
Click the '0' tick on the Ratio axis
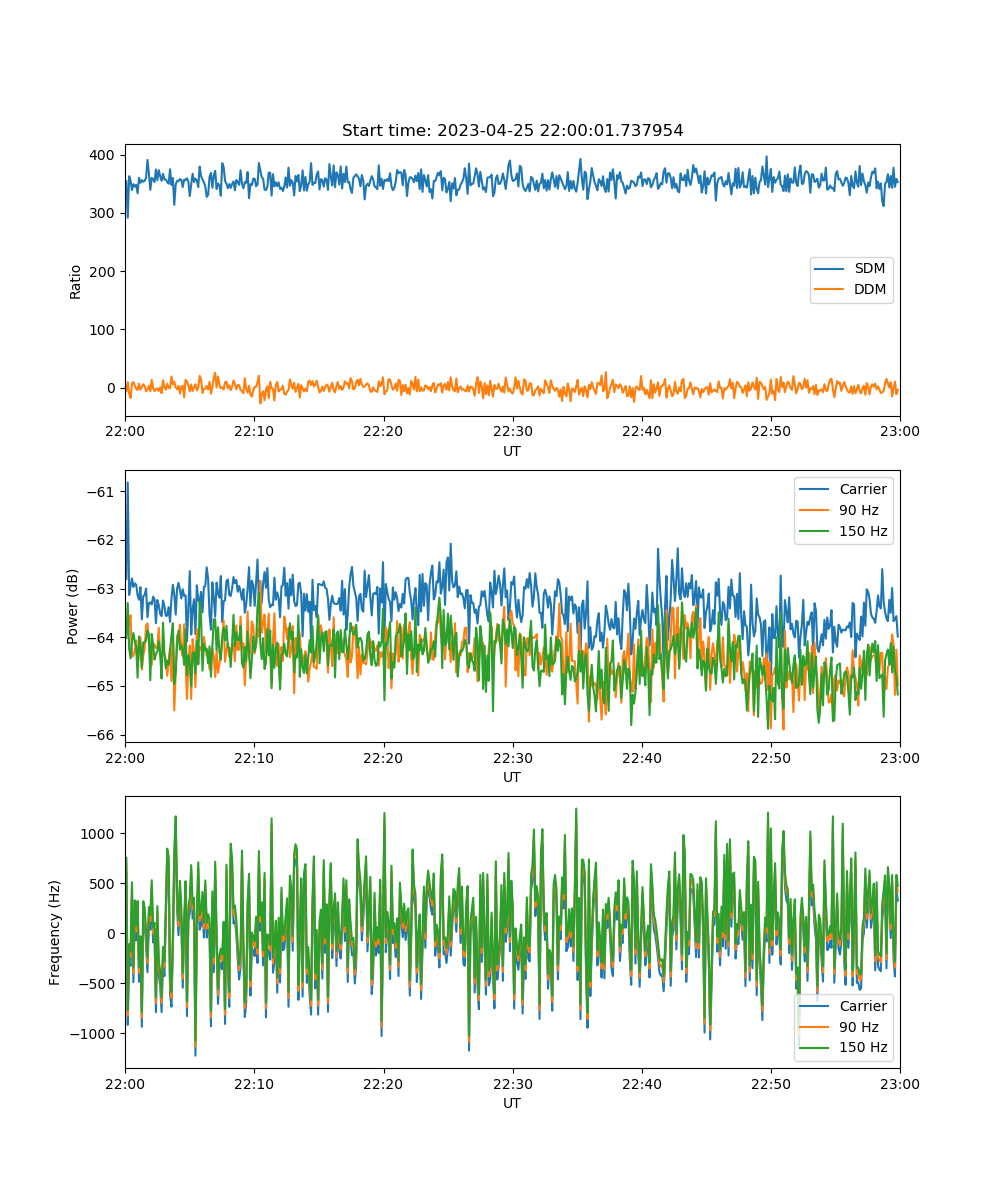tap(113, 388)
